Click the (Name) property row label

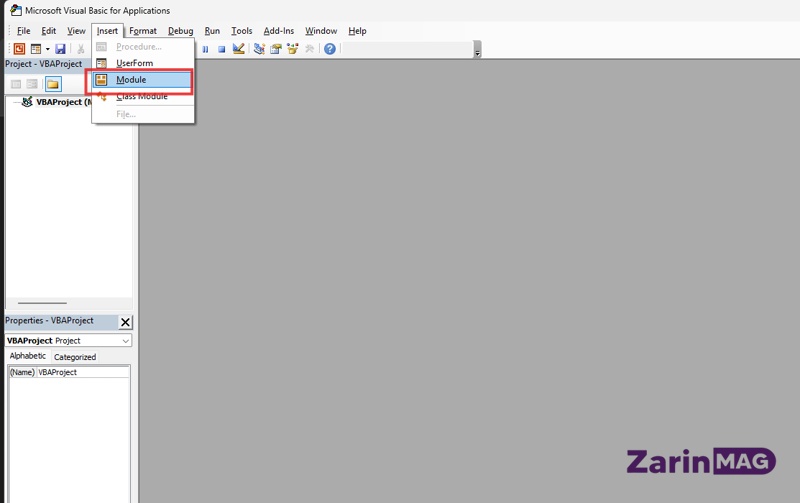pyautogui.click(x=22, y=372)
